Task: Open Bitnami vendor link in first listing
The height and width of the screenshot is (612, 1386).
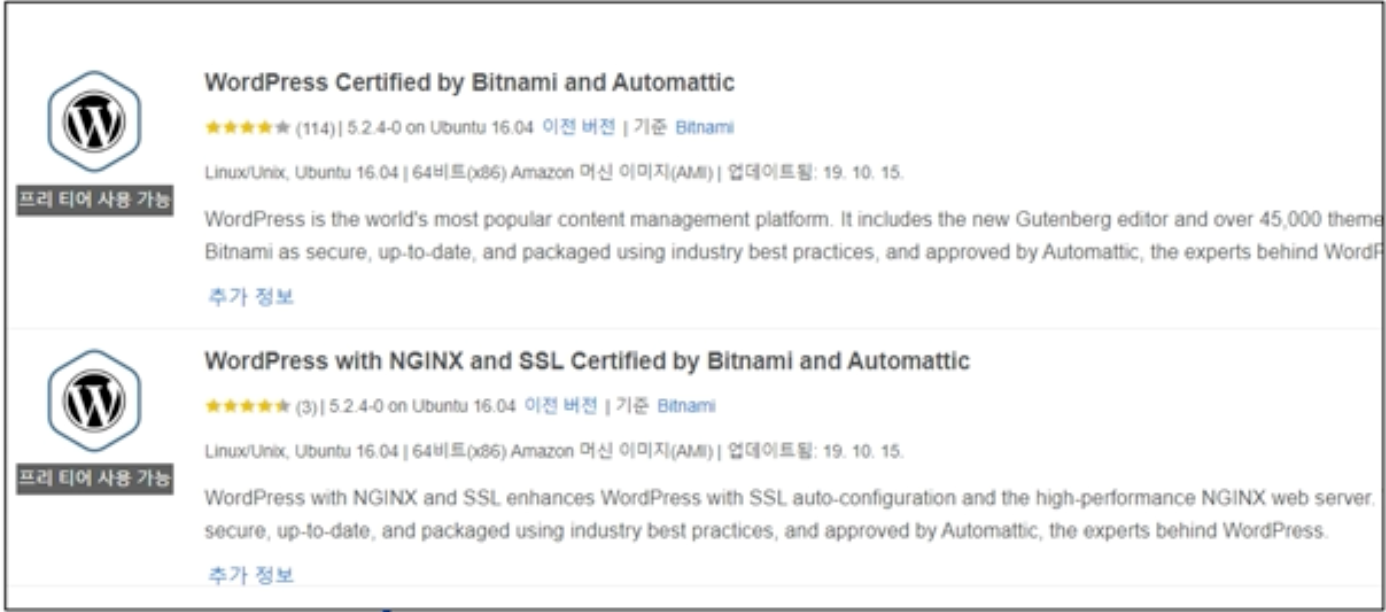Action: pyautogui.click(x=704, y=128)
